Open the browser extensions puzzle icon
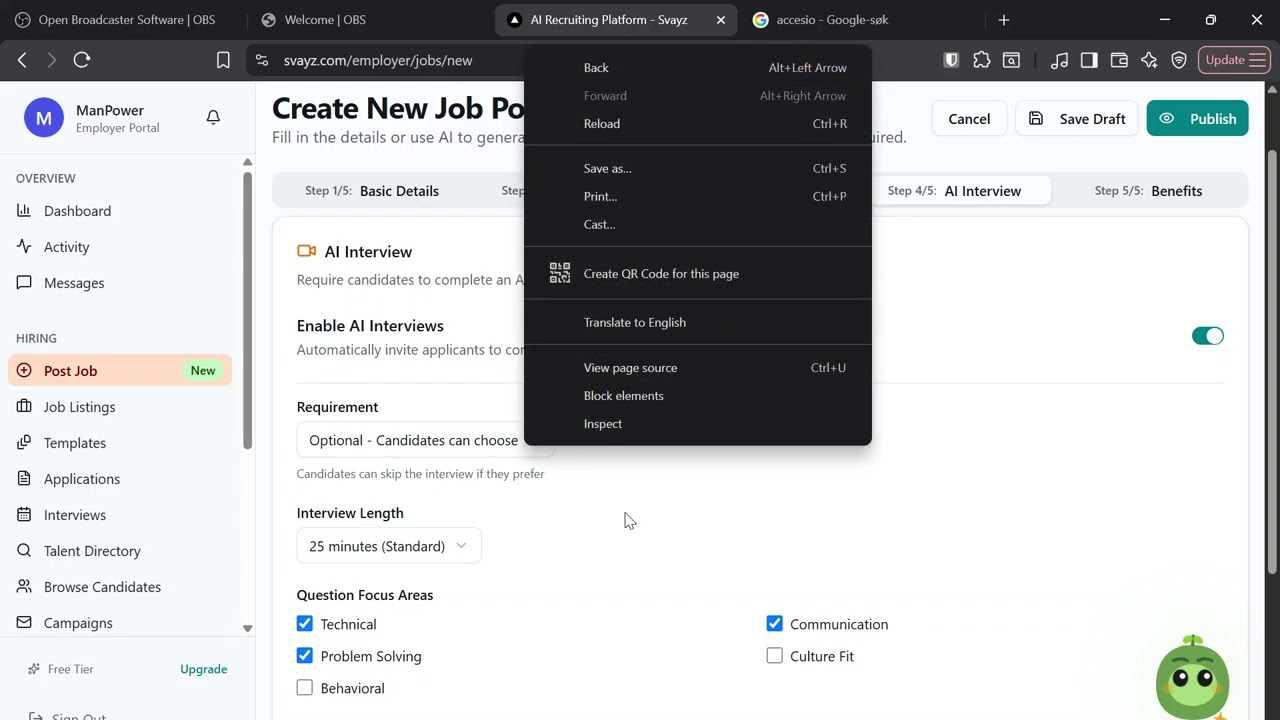 tap(981, 60)
